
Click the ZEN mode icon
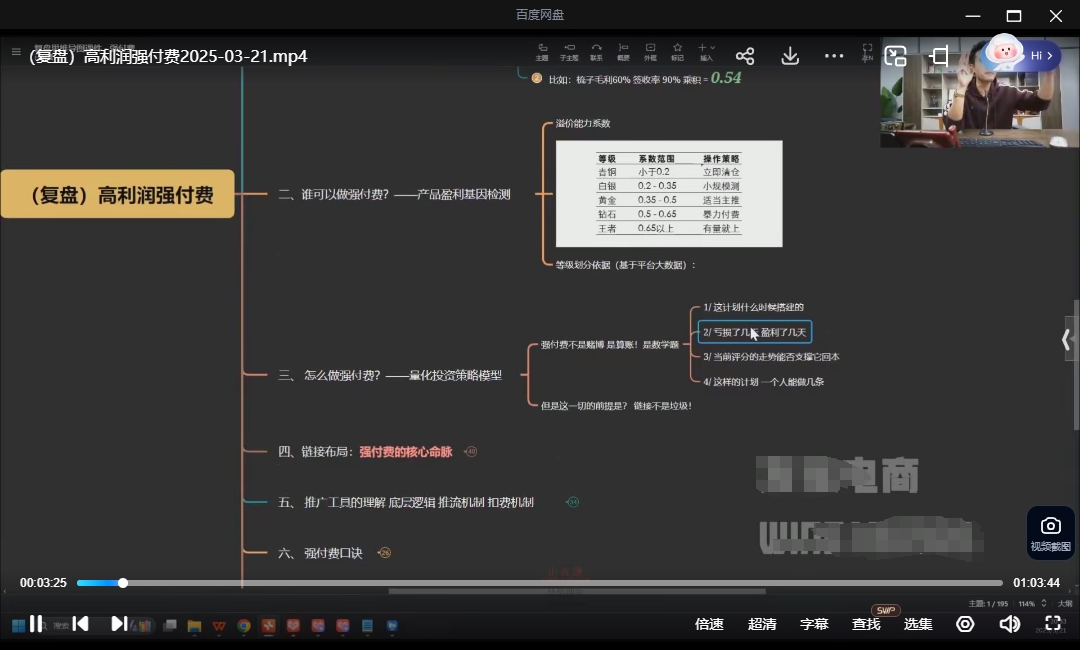867,52
